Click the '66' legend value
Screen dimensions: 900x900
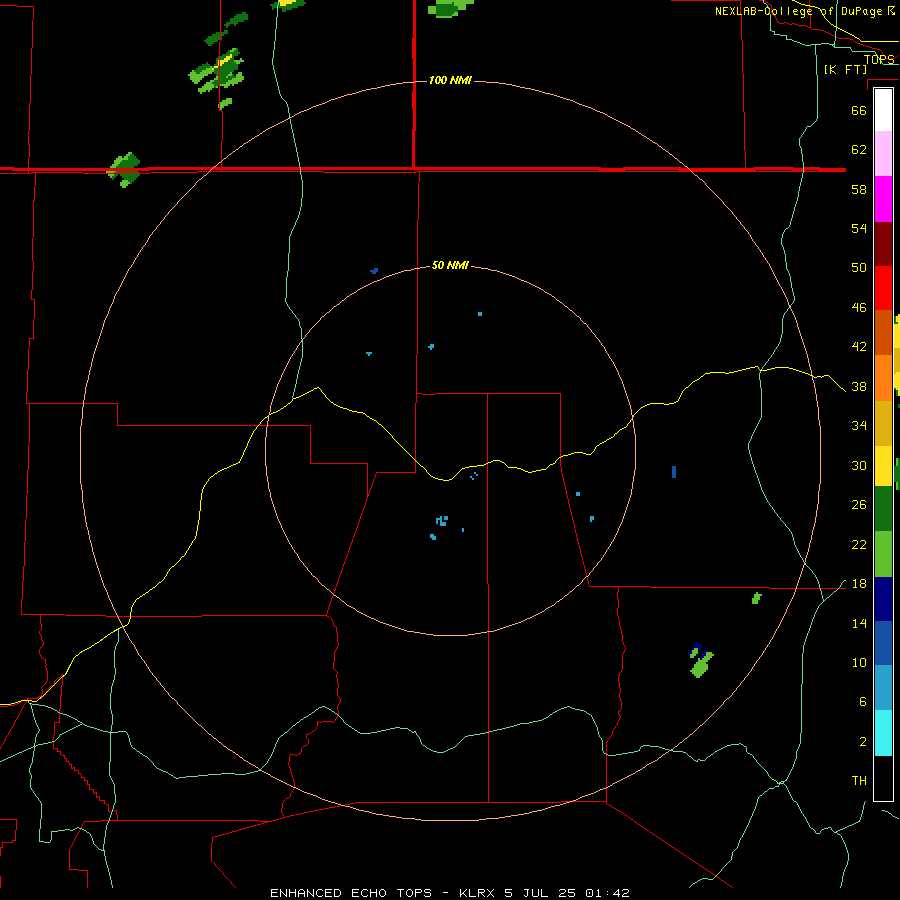point(859,110)
